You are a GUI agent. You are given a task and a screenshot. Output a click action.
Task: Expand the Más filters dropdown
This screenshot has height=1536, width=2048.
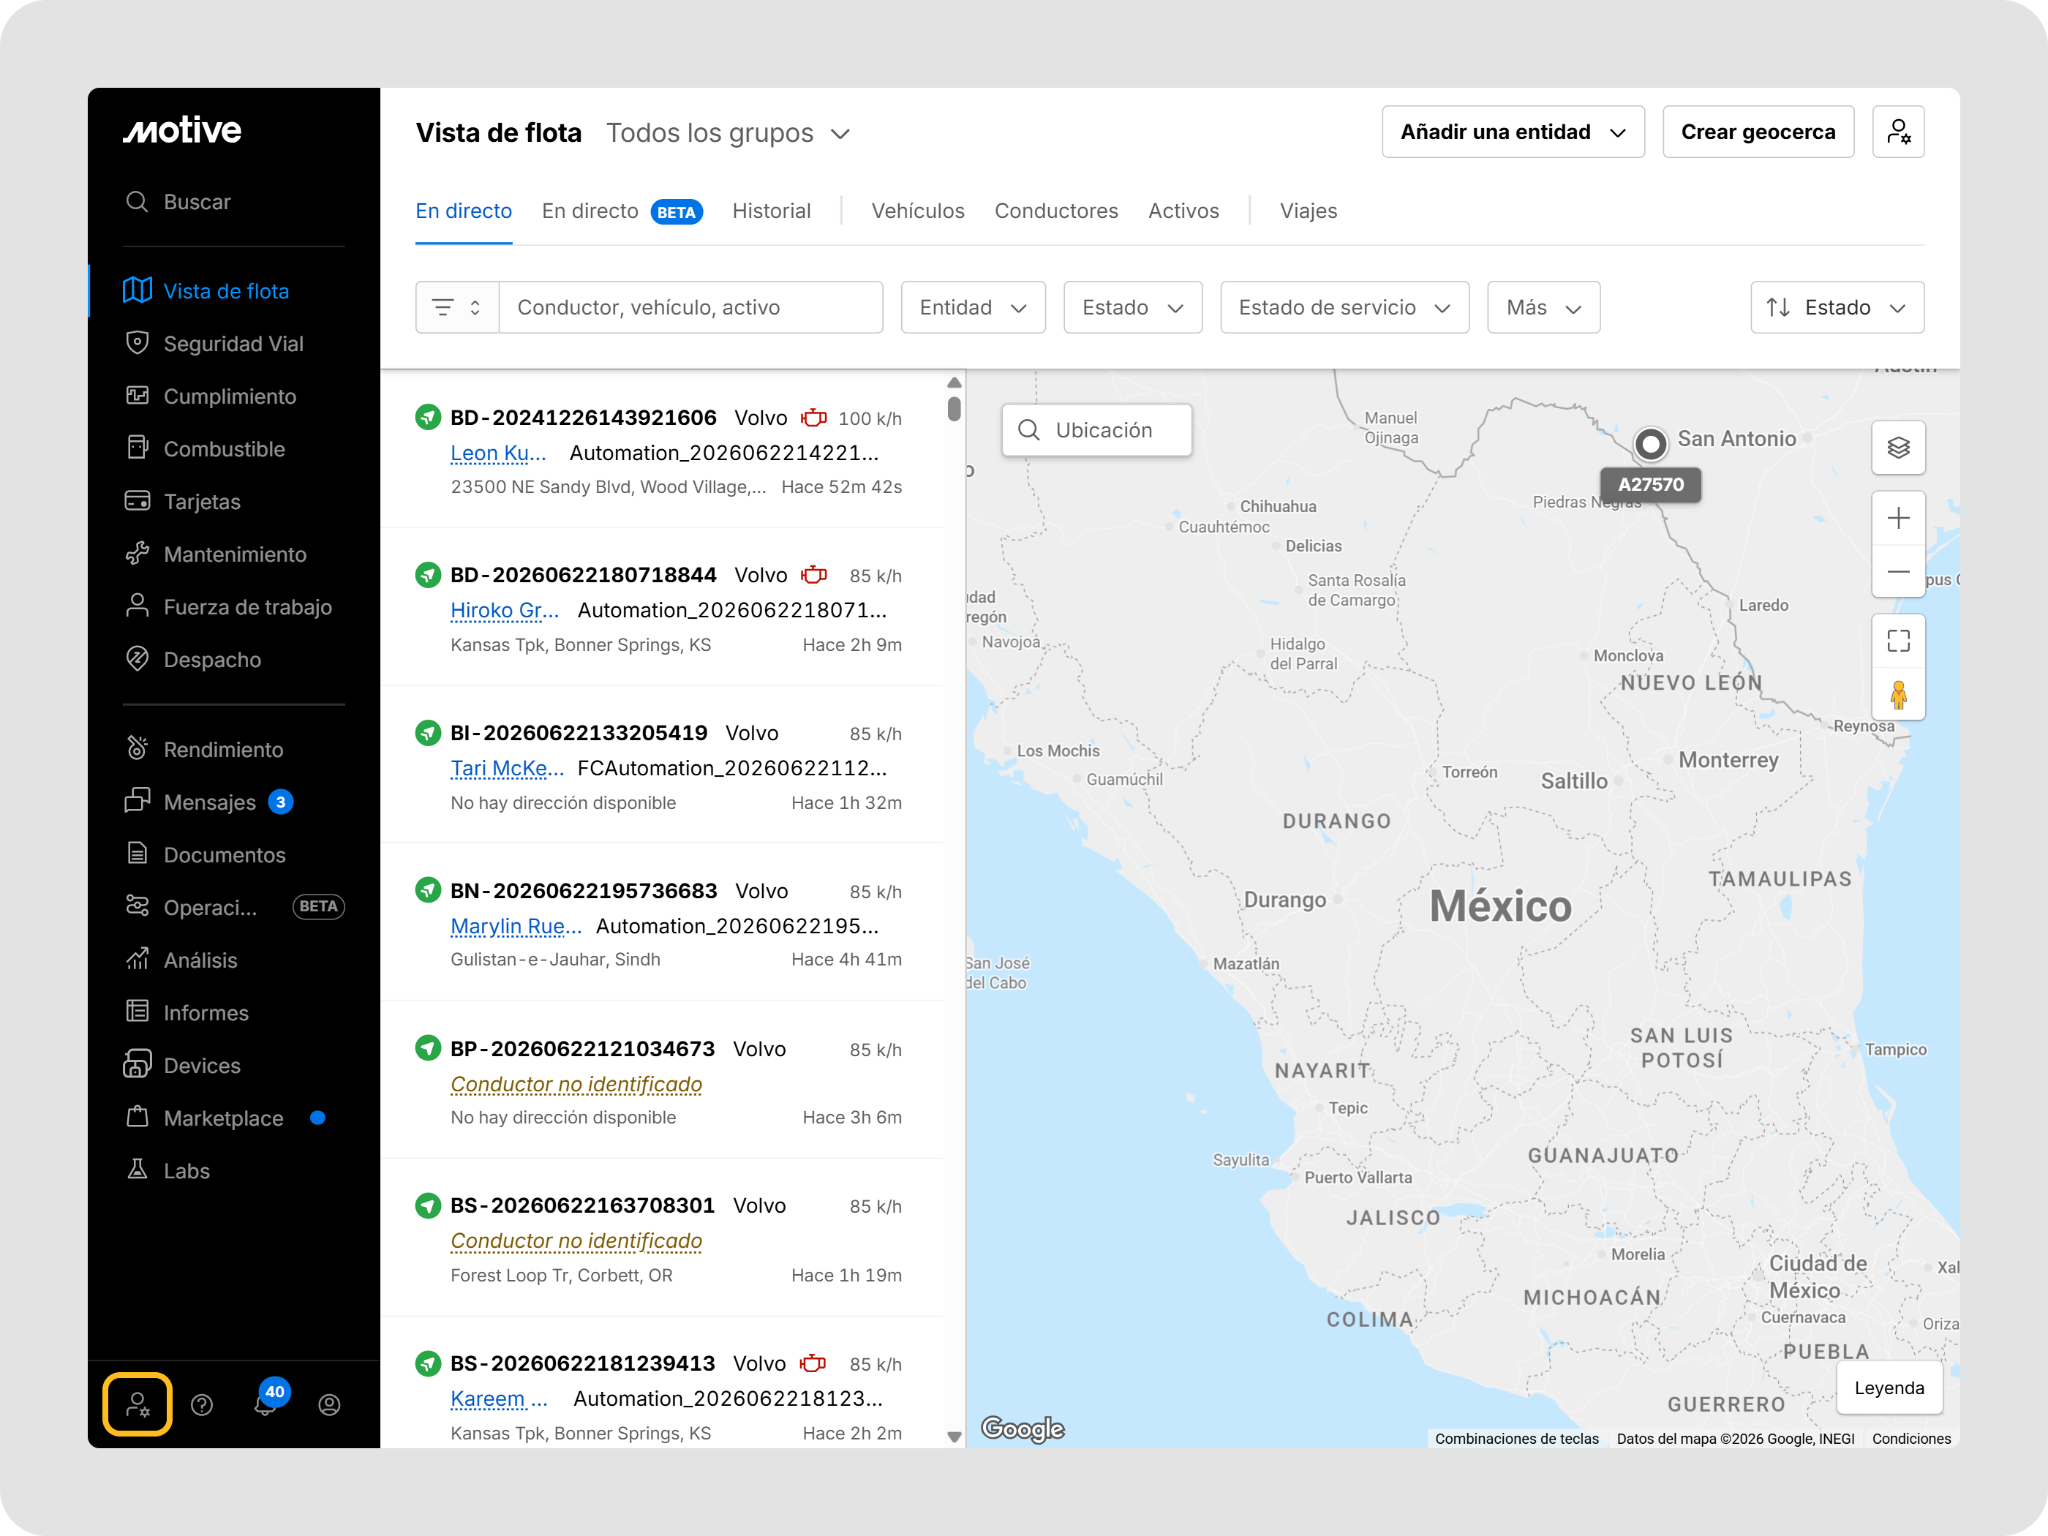click(x=1544, y=308)
